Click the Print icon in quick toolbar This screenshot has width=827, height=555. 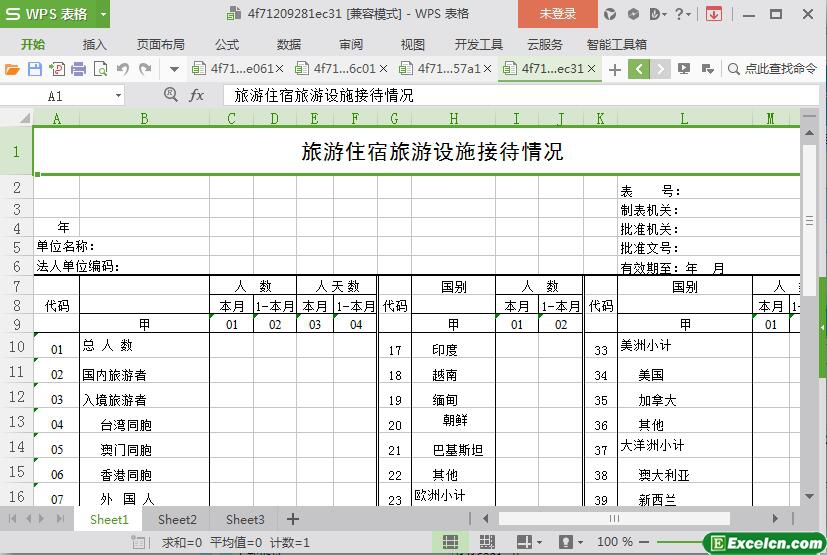[79, 69]
